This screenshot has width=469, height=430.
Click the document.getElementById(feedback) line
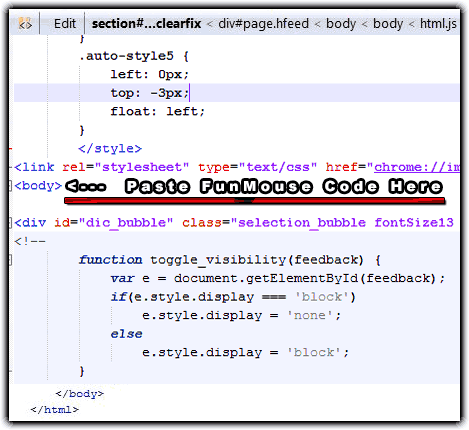click(x=277, y=278)
